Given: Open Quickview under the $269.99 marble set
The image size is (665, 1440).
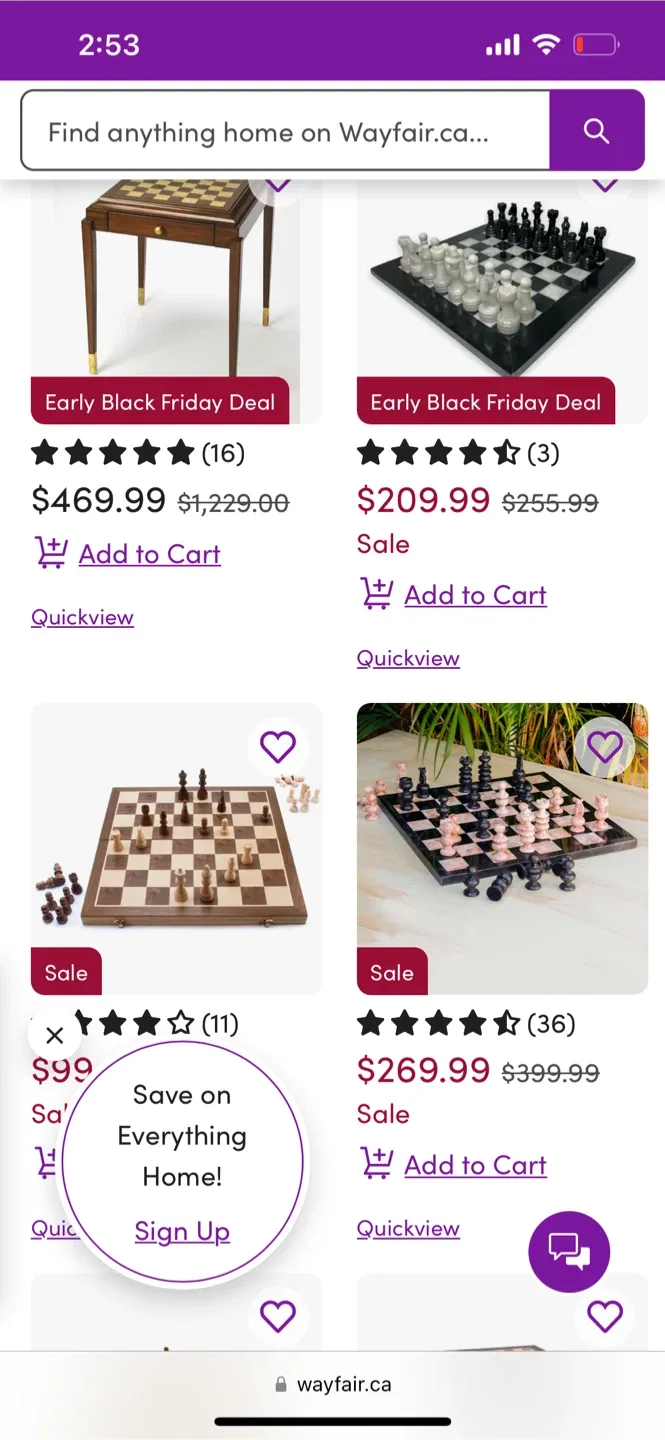Looking at the screenshot, I should [408, 1228].
